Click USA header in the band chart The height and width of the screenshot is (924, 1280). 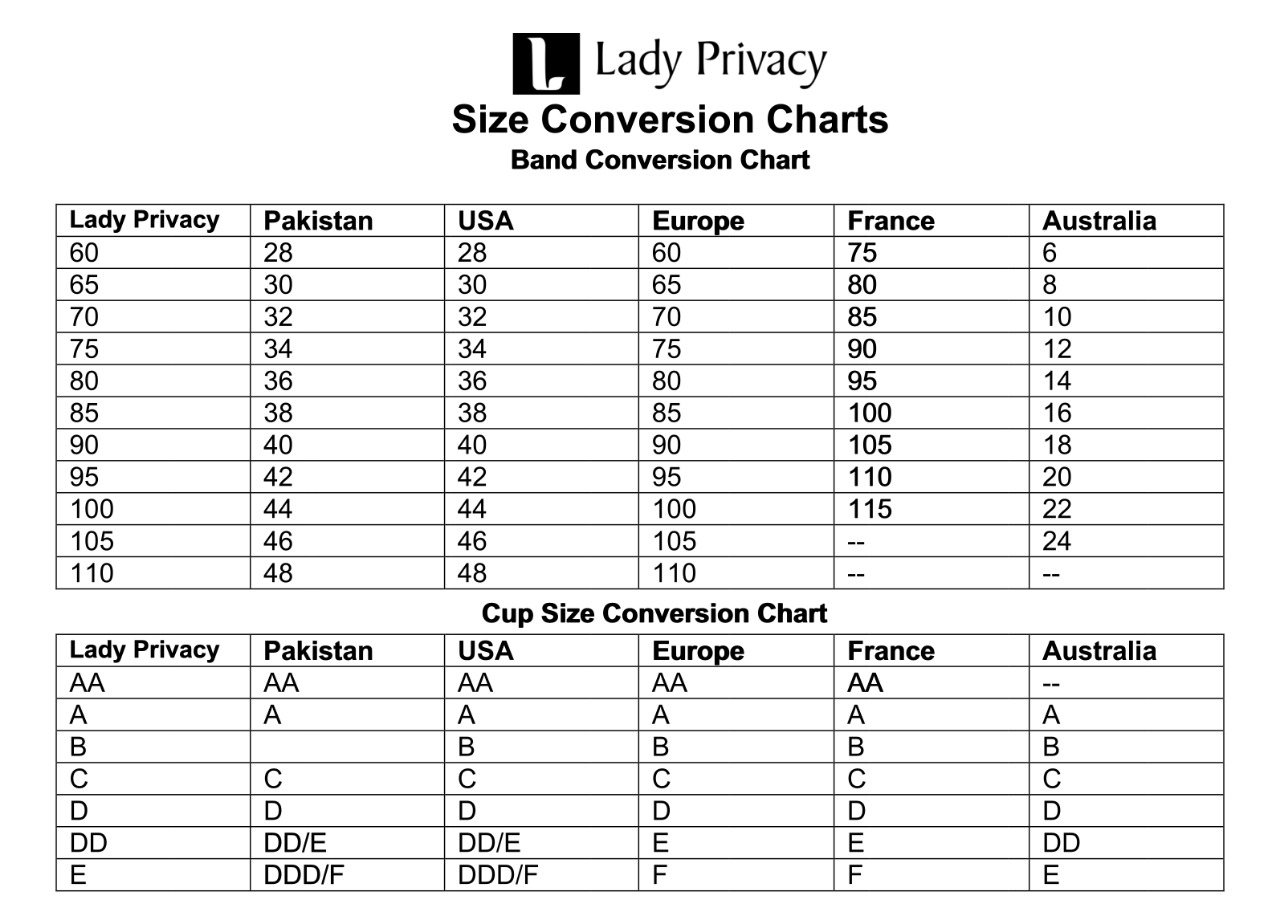[x=485, y=221]
